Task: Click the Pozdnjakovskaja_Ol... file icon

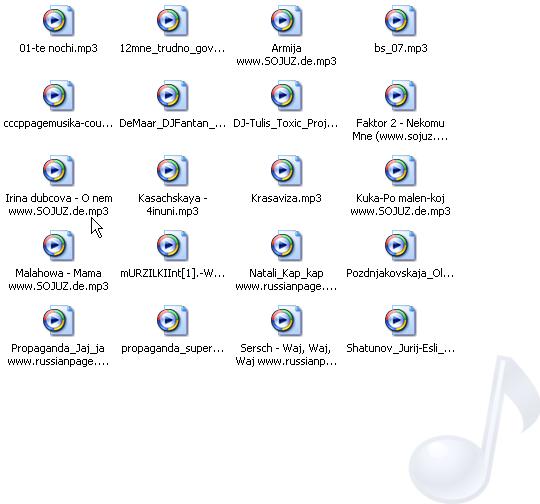Action: click(400, 246)
